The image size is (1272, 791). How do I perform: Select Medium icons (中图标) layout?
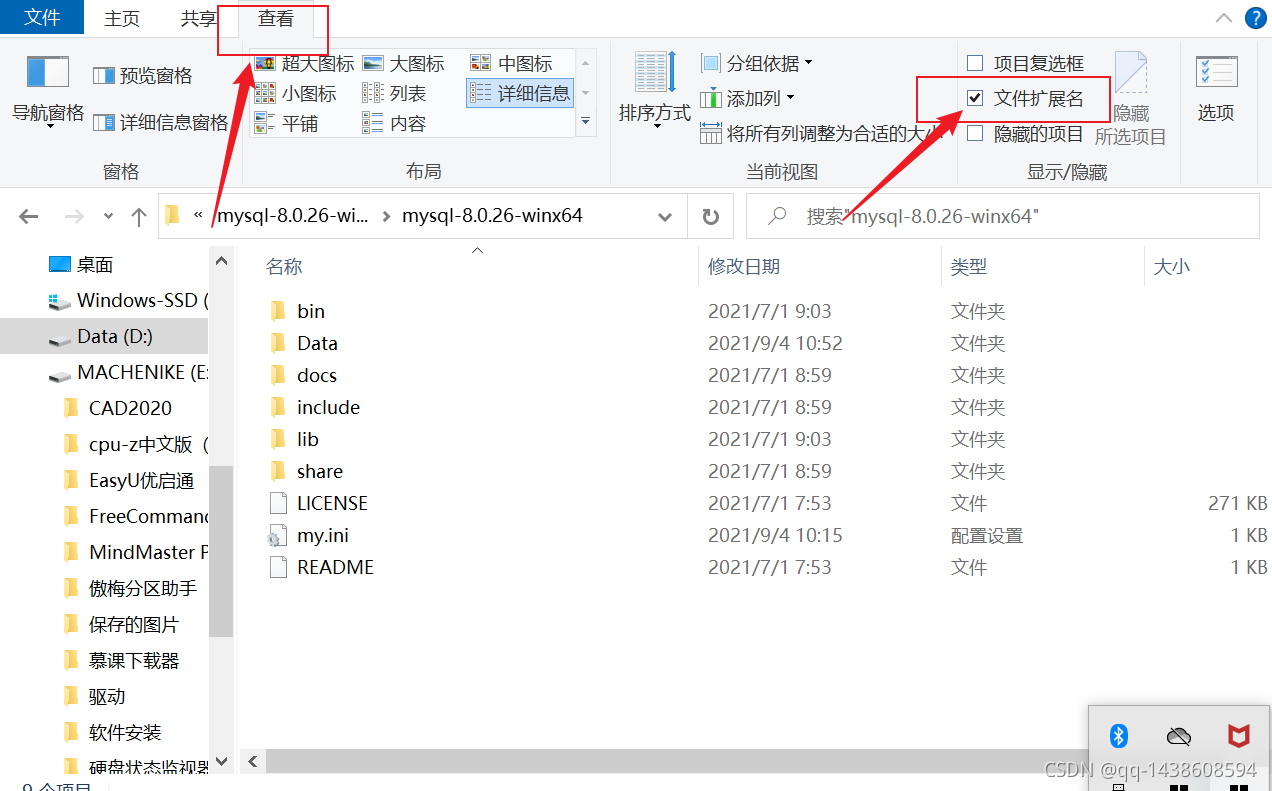(x=511, y=63)
